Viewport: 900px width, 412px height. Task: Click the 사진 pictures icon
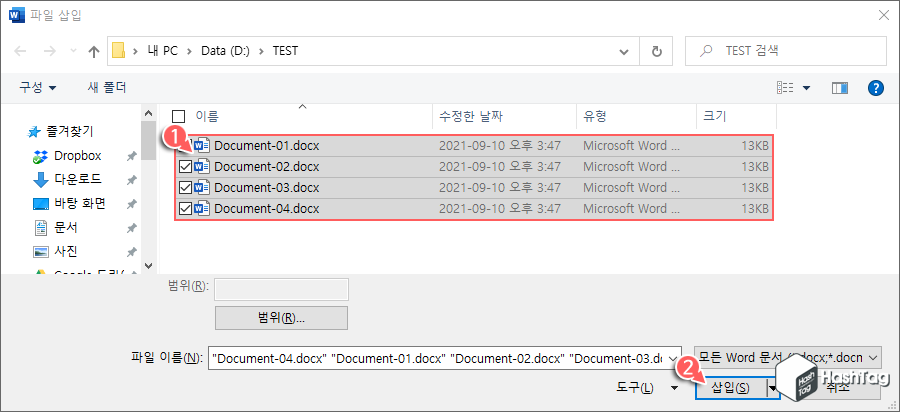[x=40, y=252]
